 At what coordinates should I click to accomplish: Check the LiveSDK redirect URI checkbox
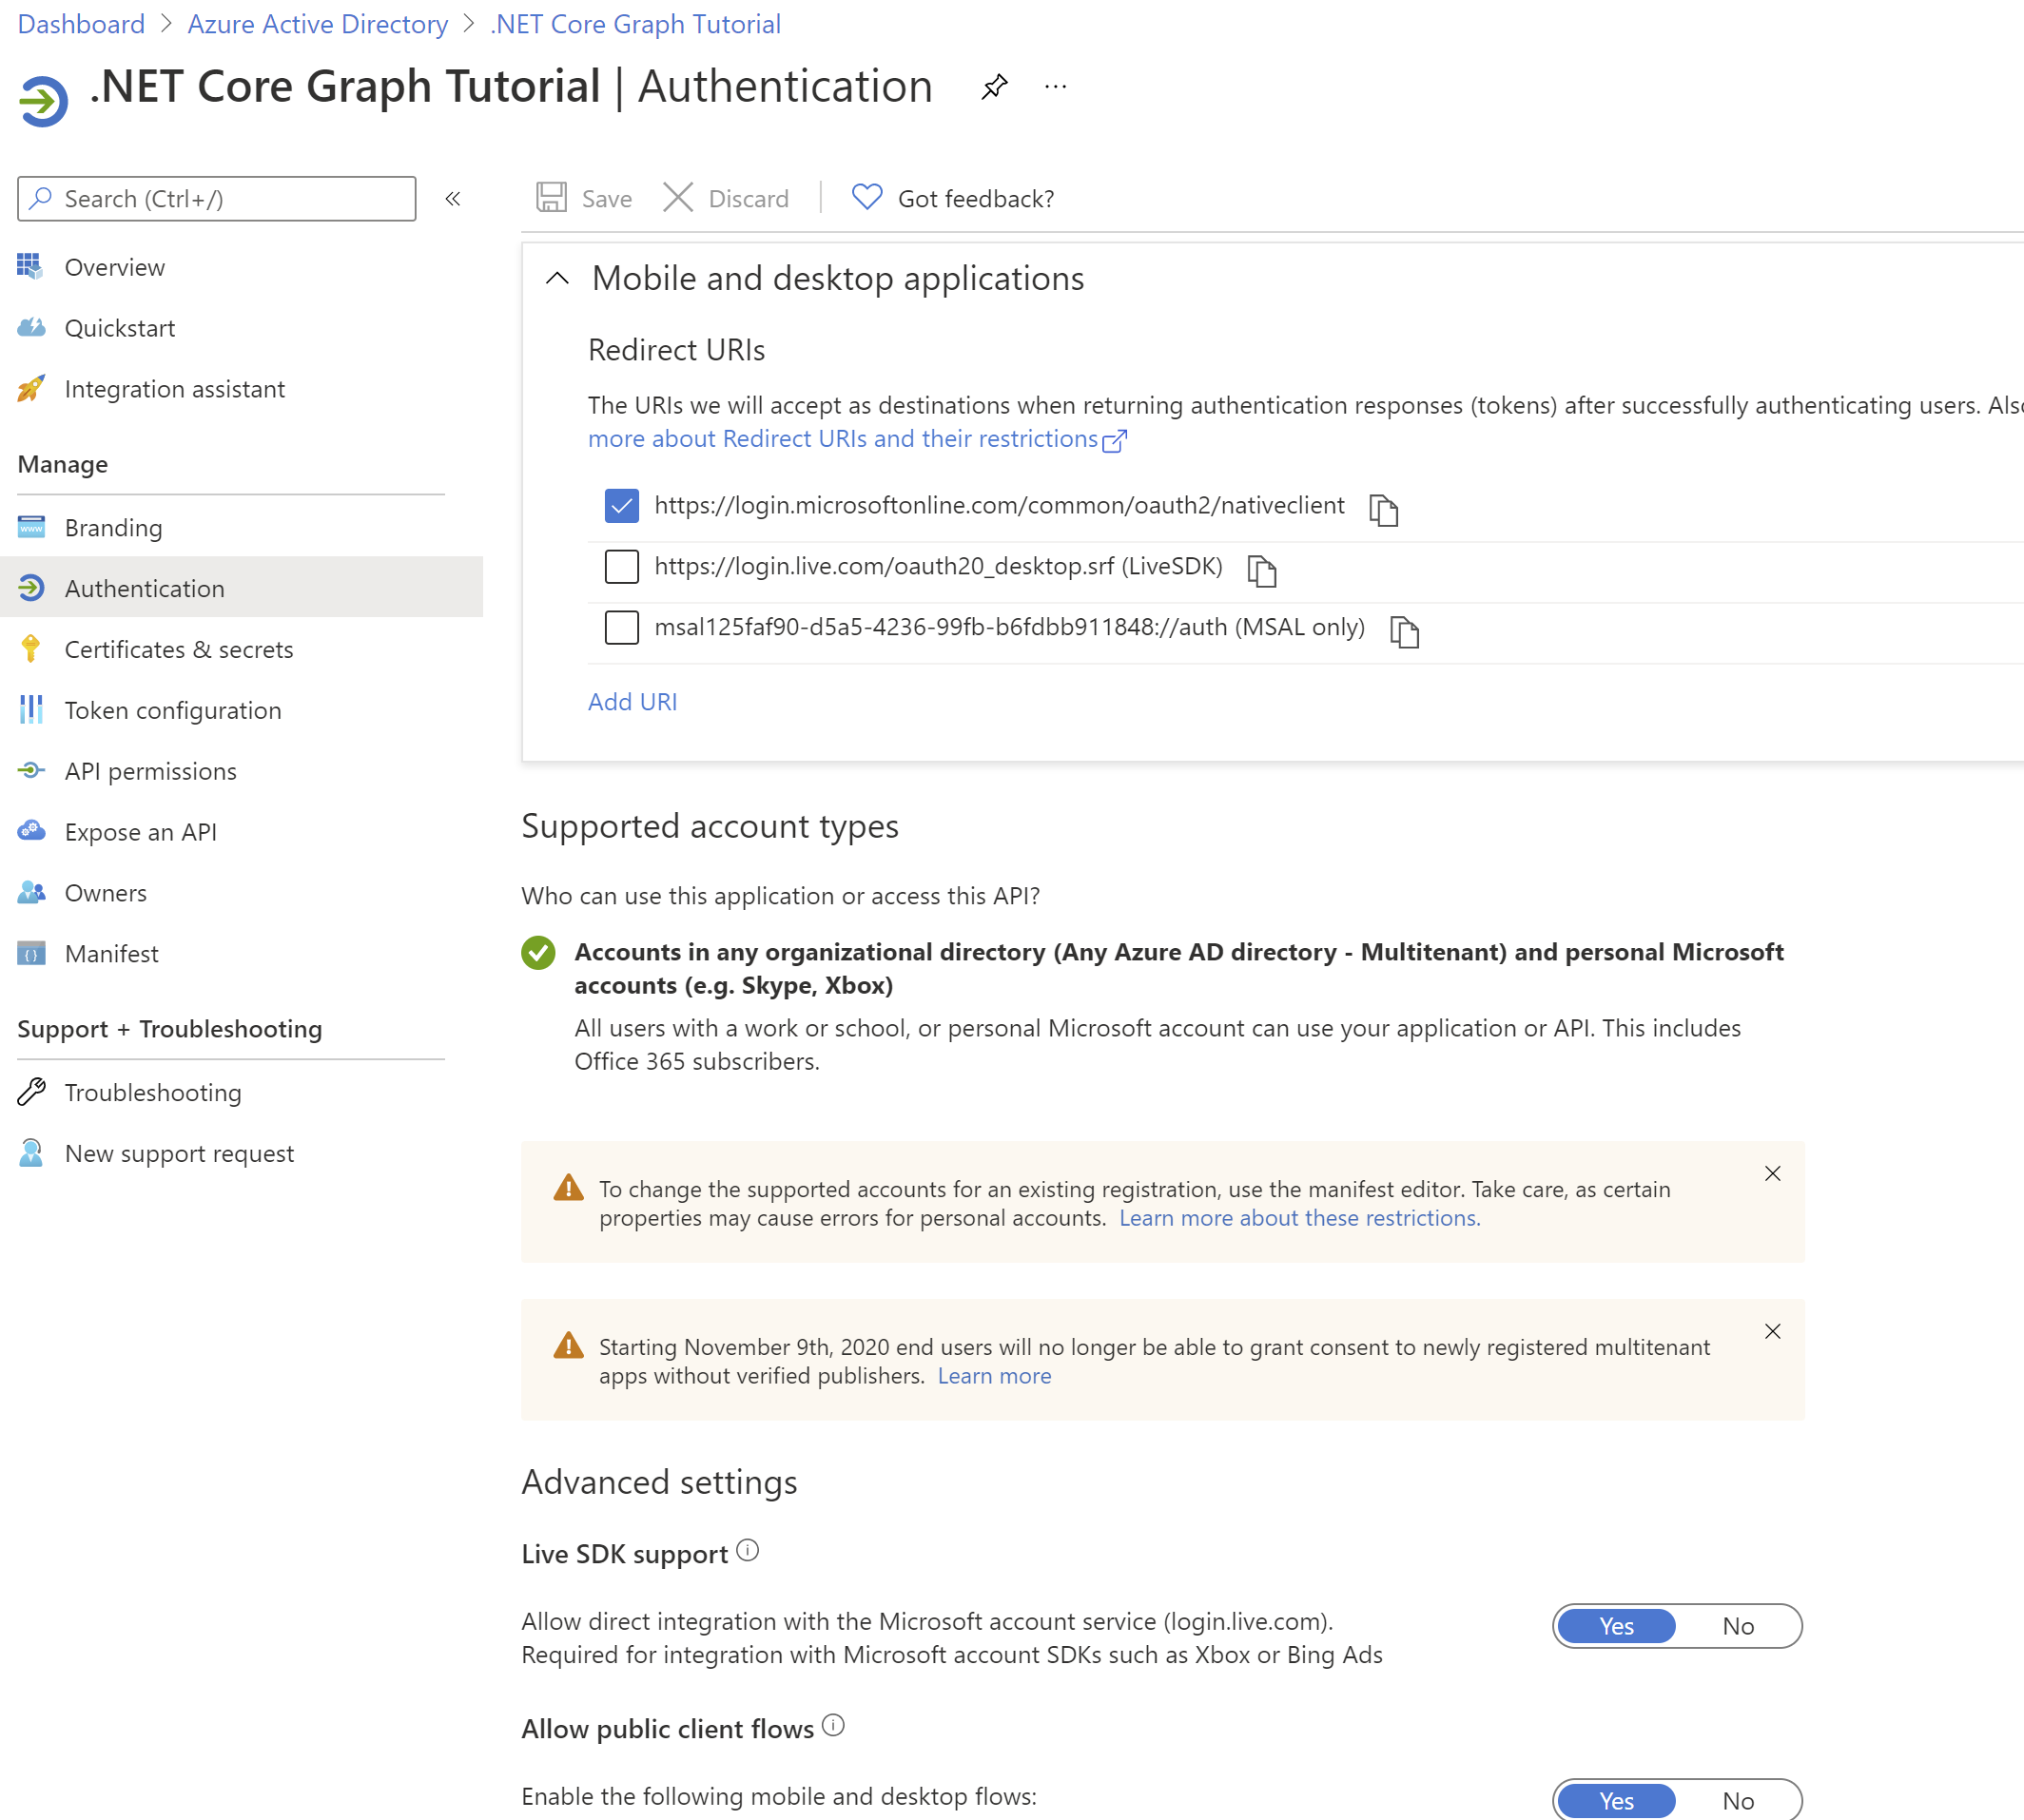621,566
